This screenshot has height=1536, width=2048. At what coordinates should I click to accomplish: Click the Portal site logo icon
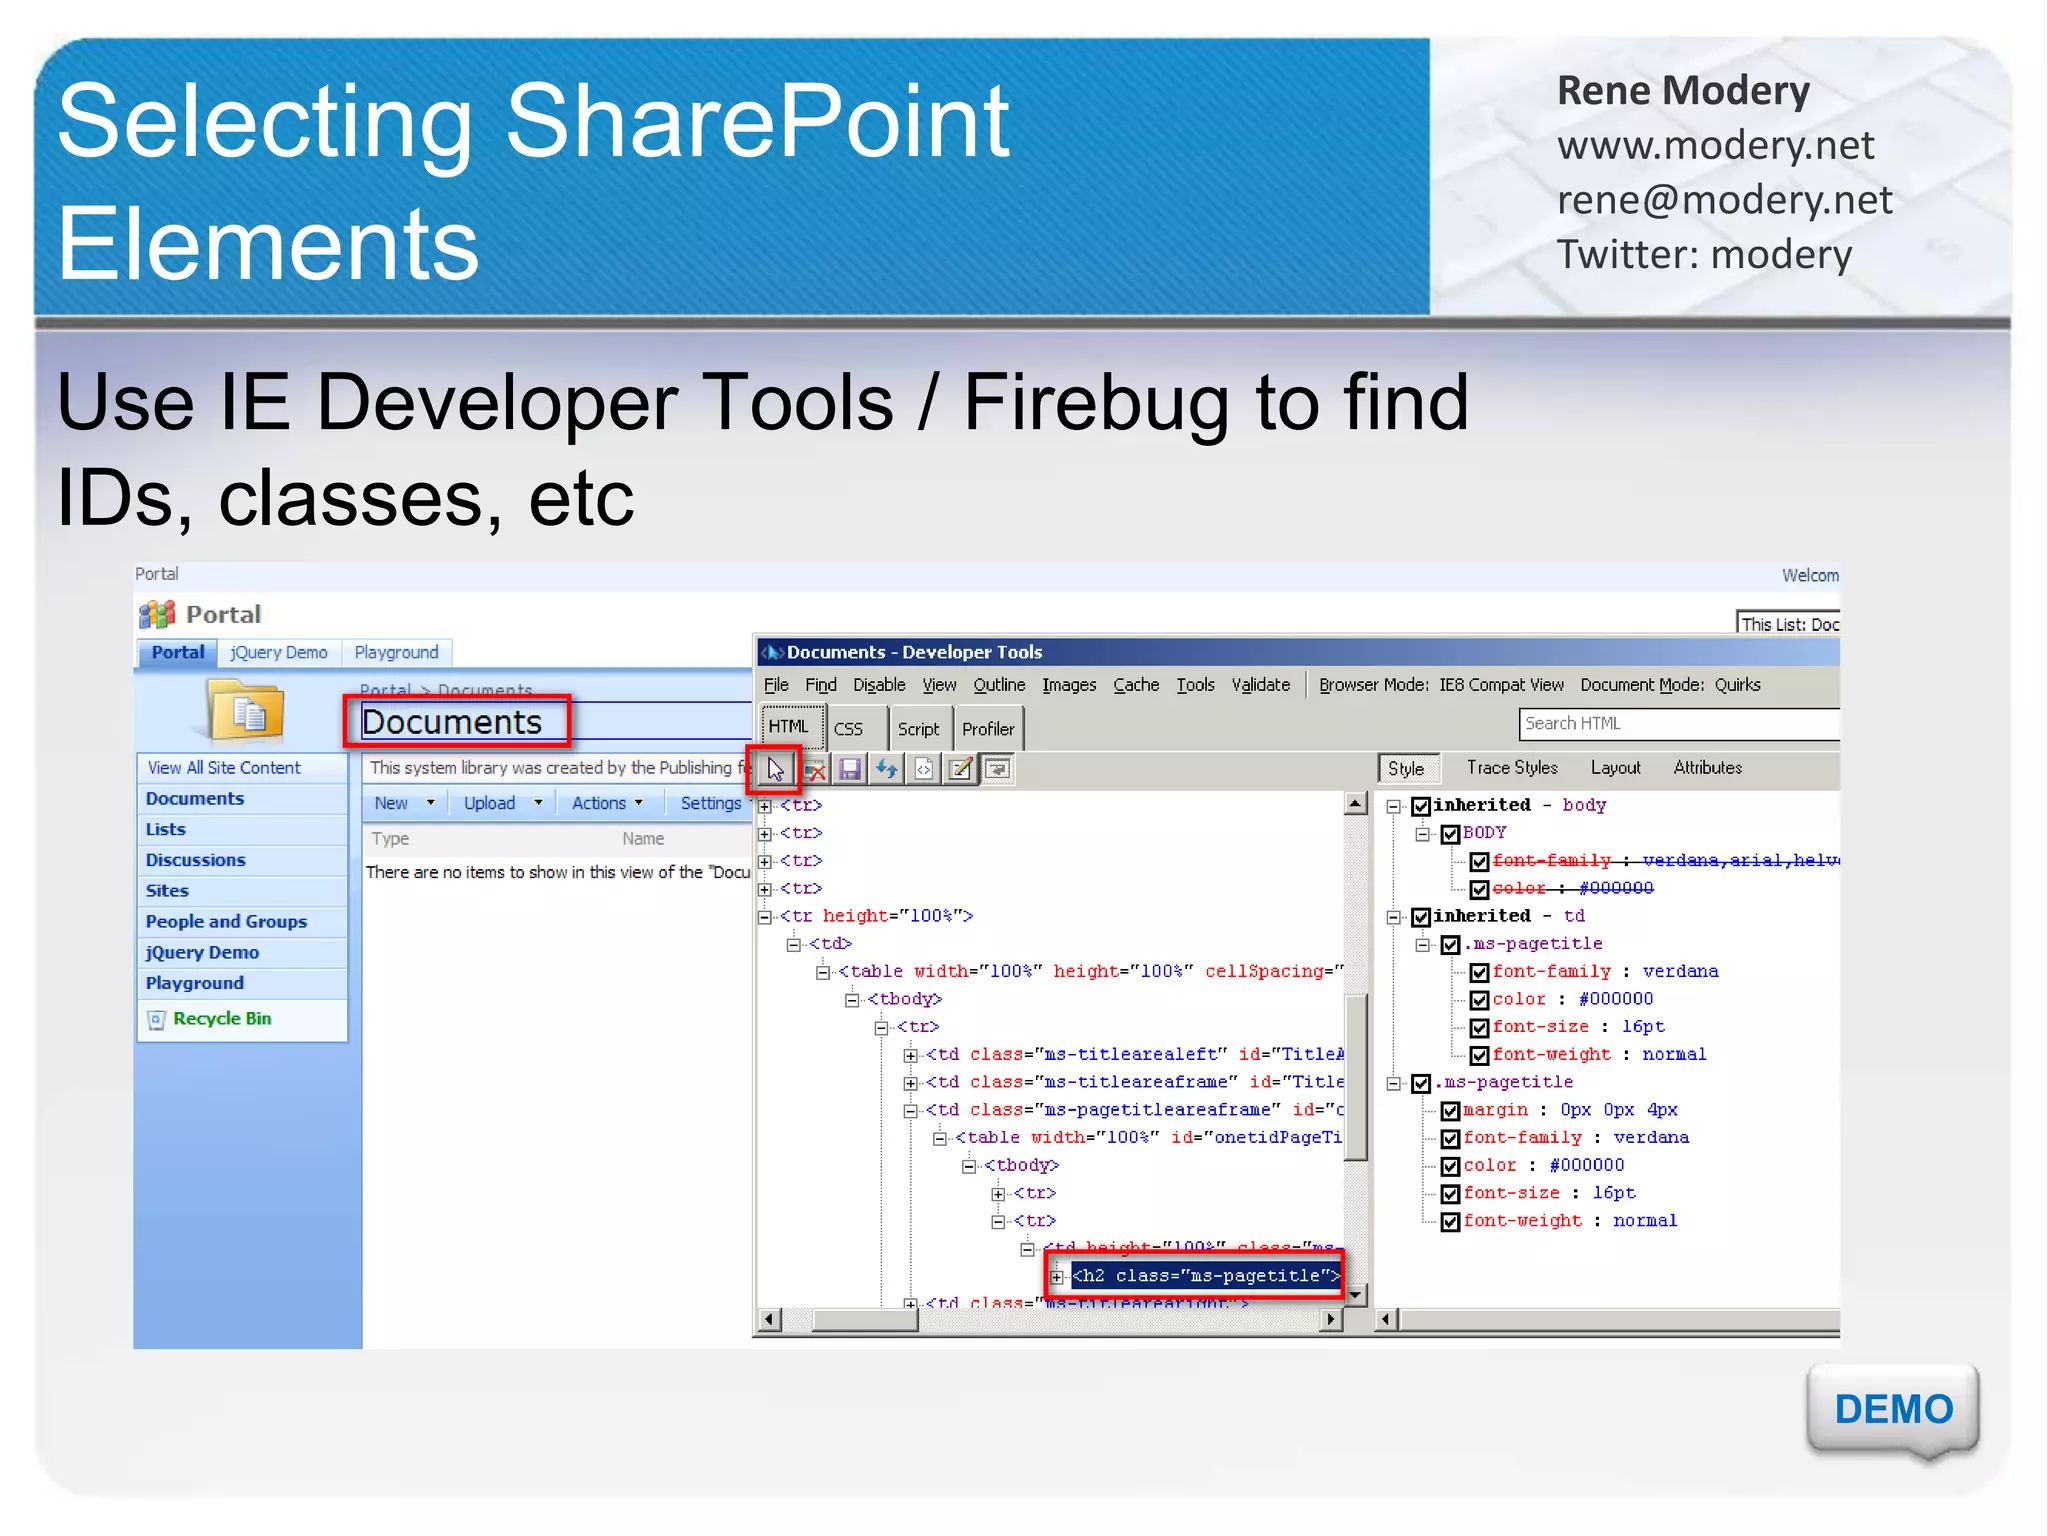[x=157, y=614]
